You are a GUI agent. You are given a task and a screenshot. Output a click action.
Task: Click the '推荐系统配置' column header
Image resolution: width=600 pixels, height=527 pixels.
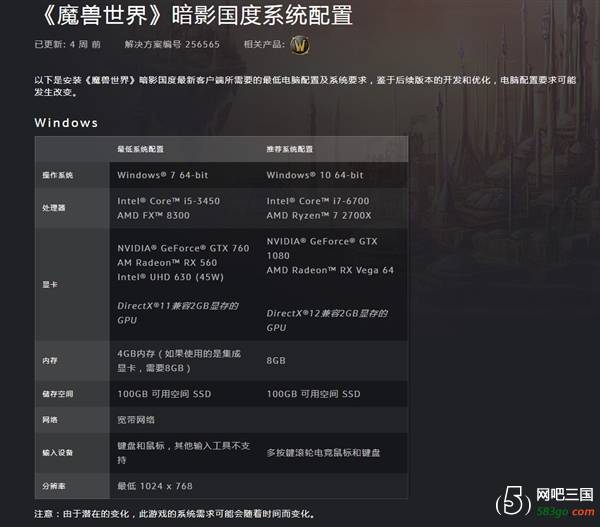290,149
